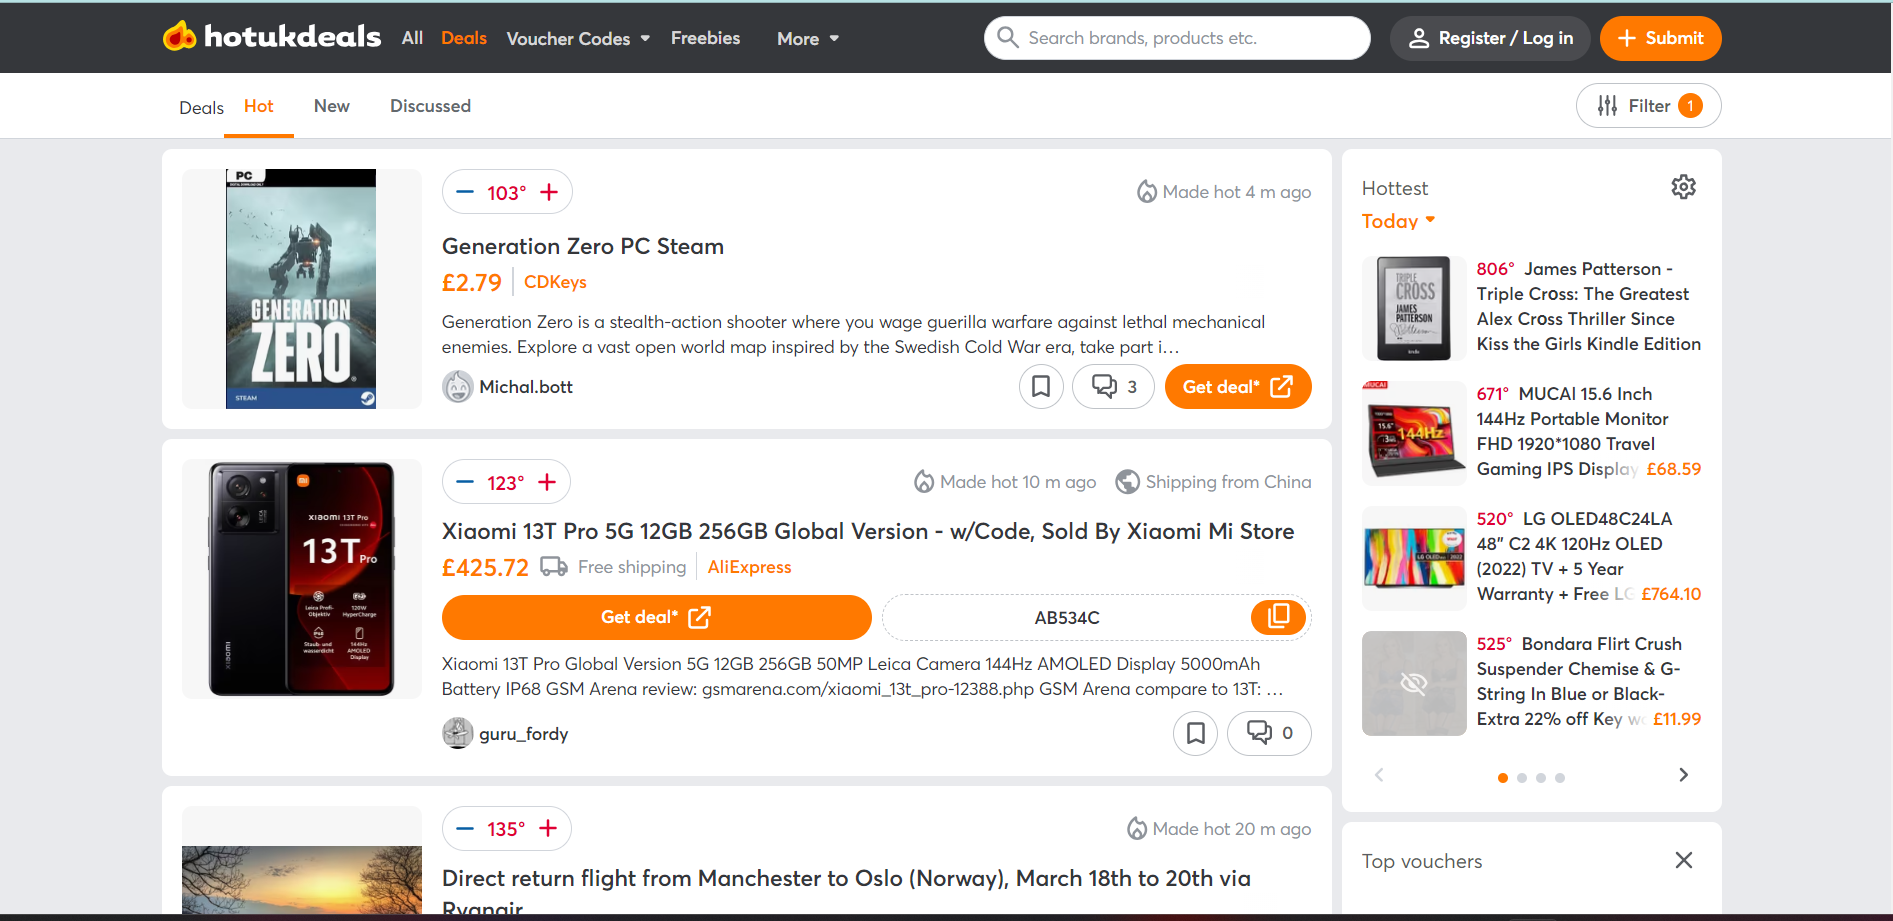Open Xiaomi 13T Pro deal title
This screenshot has height=921, width=1893.
tap(868, 531)
